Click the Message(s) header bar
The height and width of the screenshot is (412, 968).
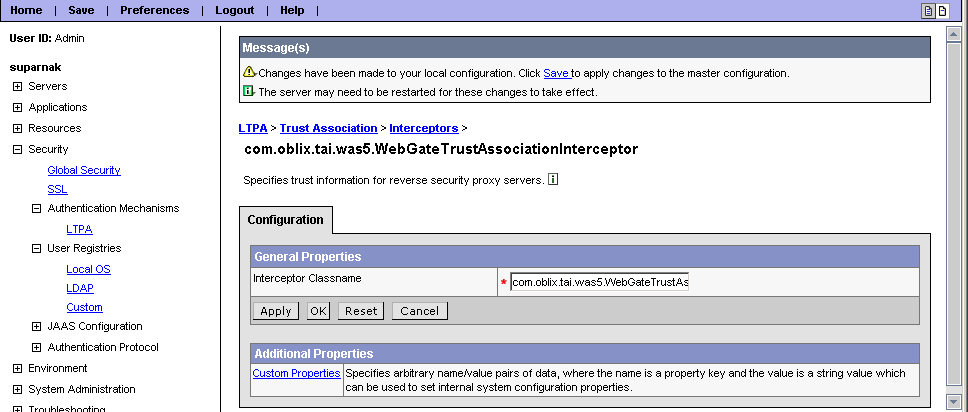585,48
